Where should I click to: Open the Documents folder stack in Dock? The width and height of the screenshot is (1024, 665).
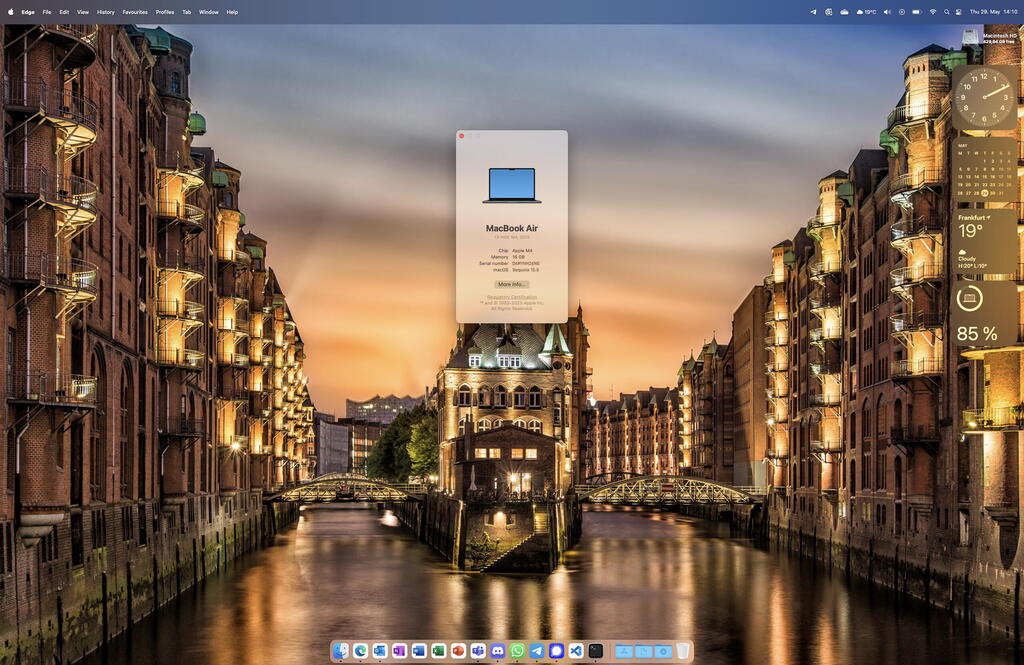643,651
